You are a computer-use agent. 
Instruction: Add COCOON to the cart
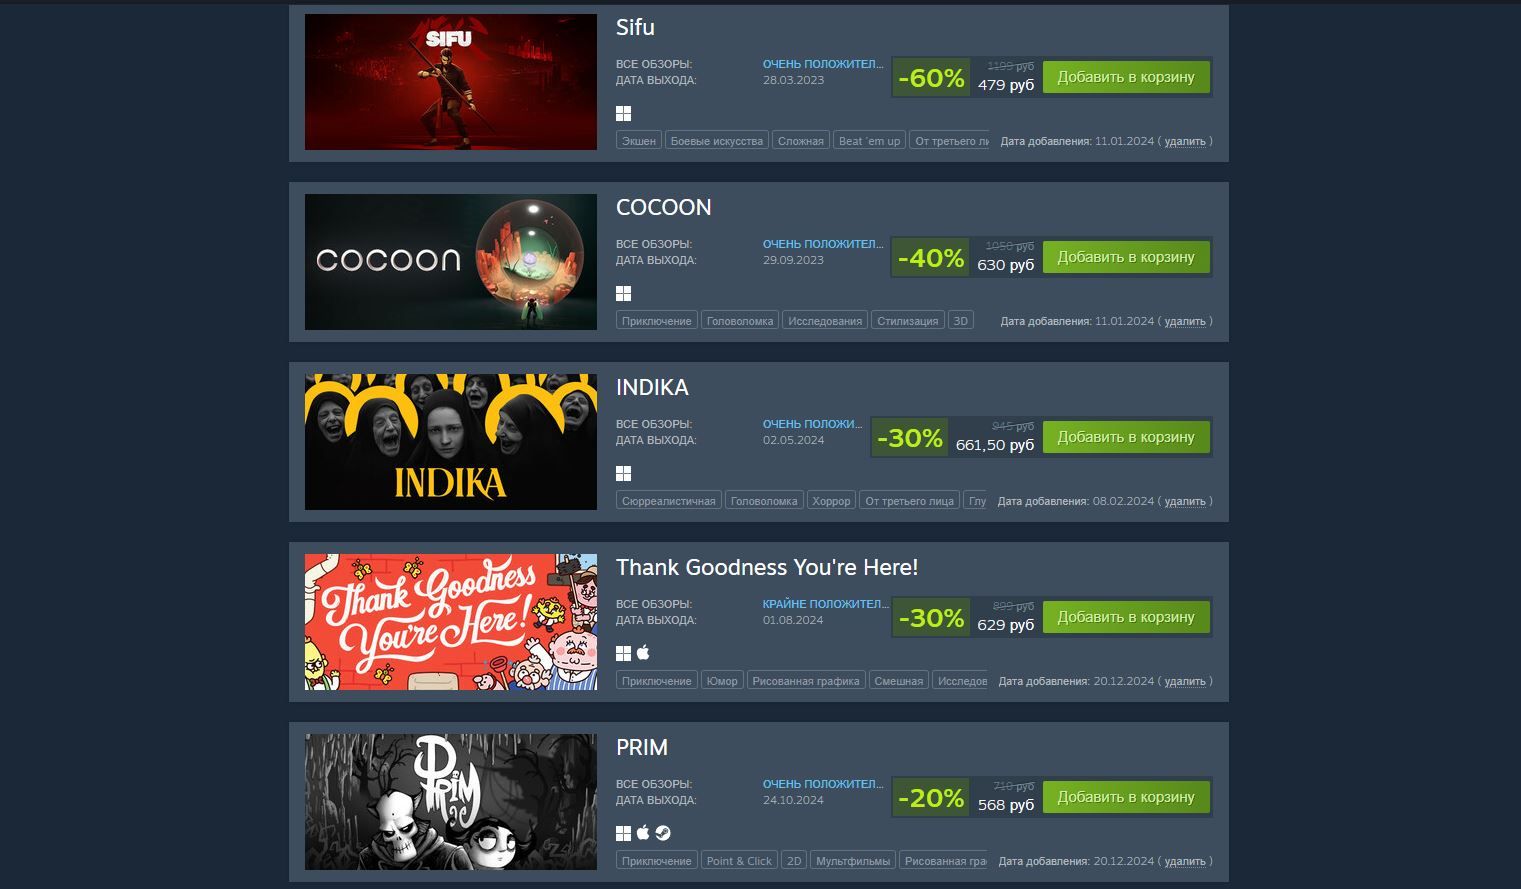[1126, 257]
